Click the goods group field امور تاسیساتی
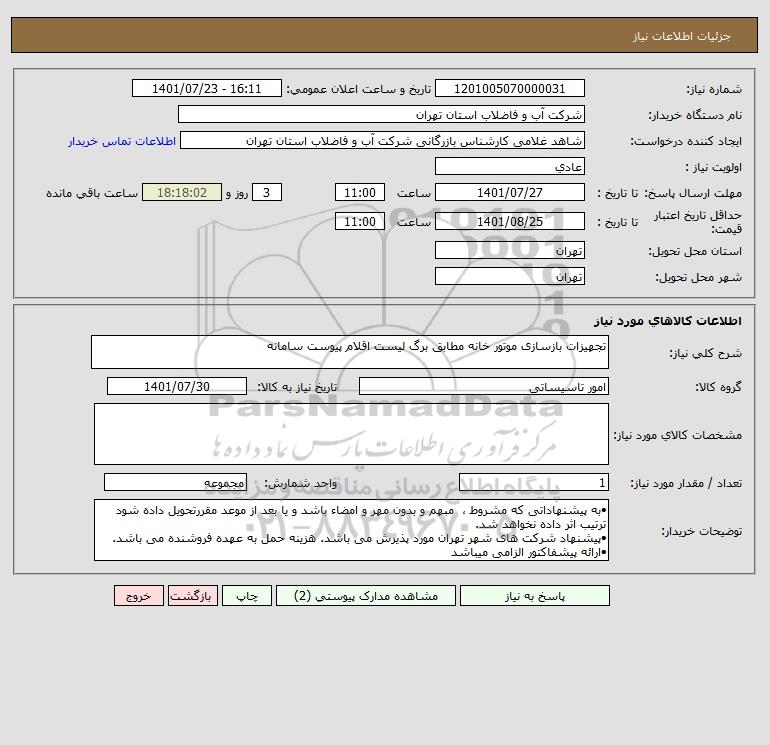 (484, 386)
